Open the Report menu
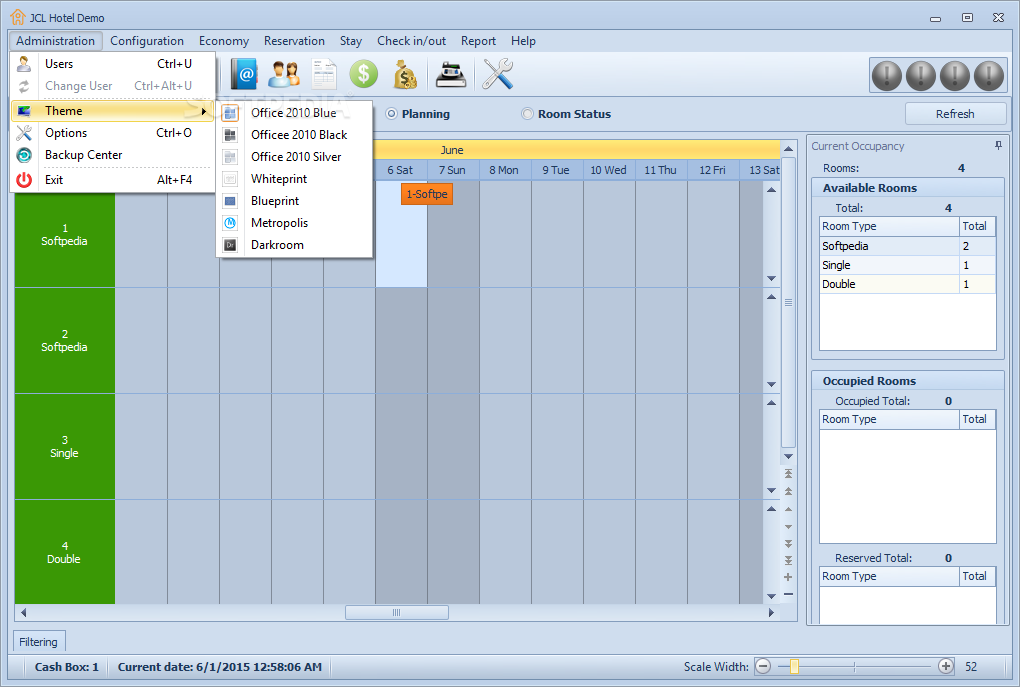The image size is (1020, 687). tap(478, 41)
